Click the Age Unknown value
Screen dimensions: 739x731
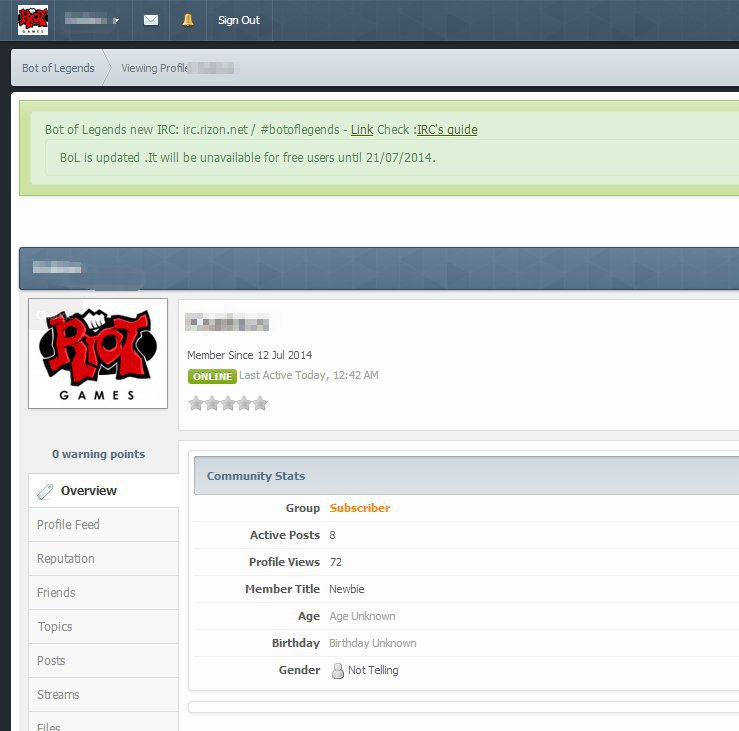click(x=362, y=616)
